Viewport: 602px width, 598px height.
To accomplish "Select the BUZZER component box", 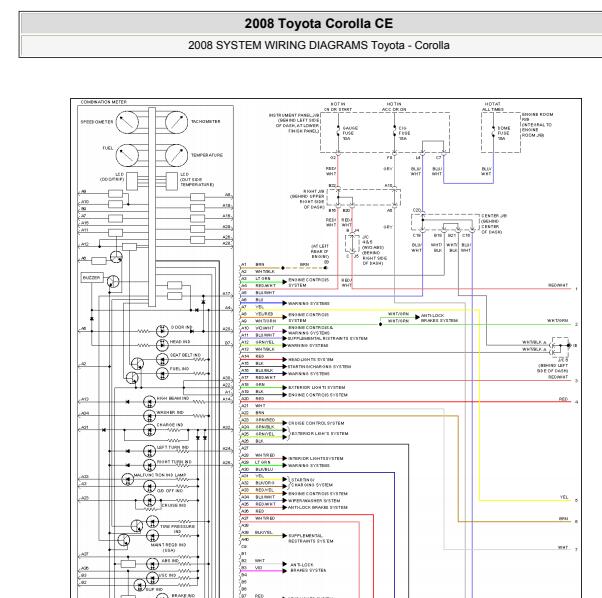I will click(92, 278).
